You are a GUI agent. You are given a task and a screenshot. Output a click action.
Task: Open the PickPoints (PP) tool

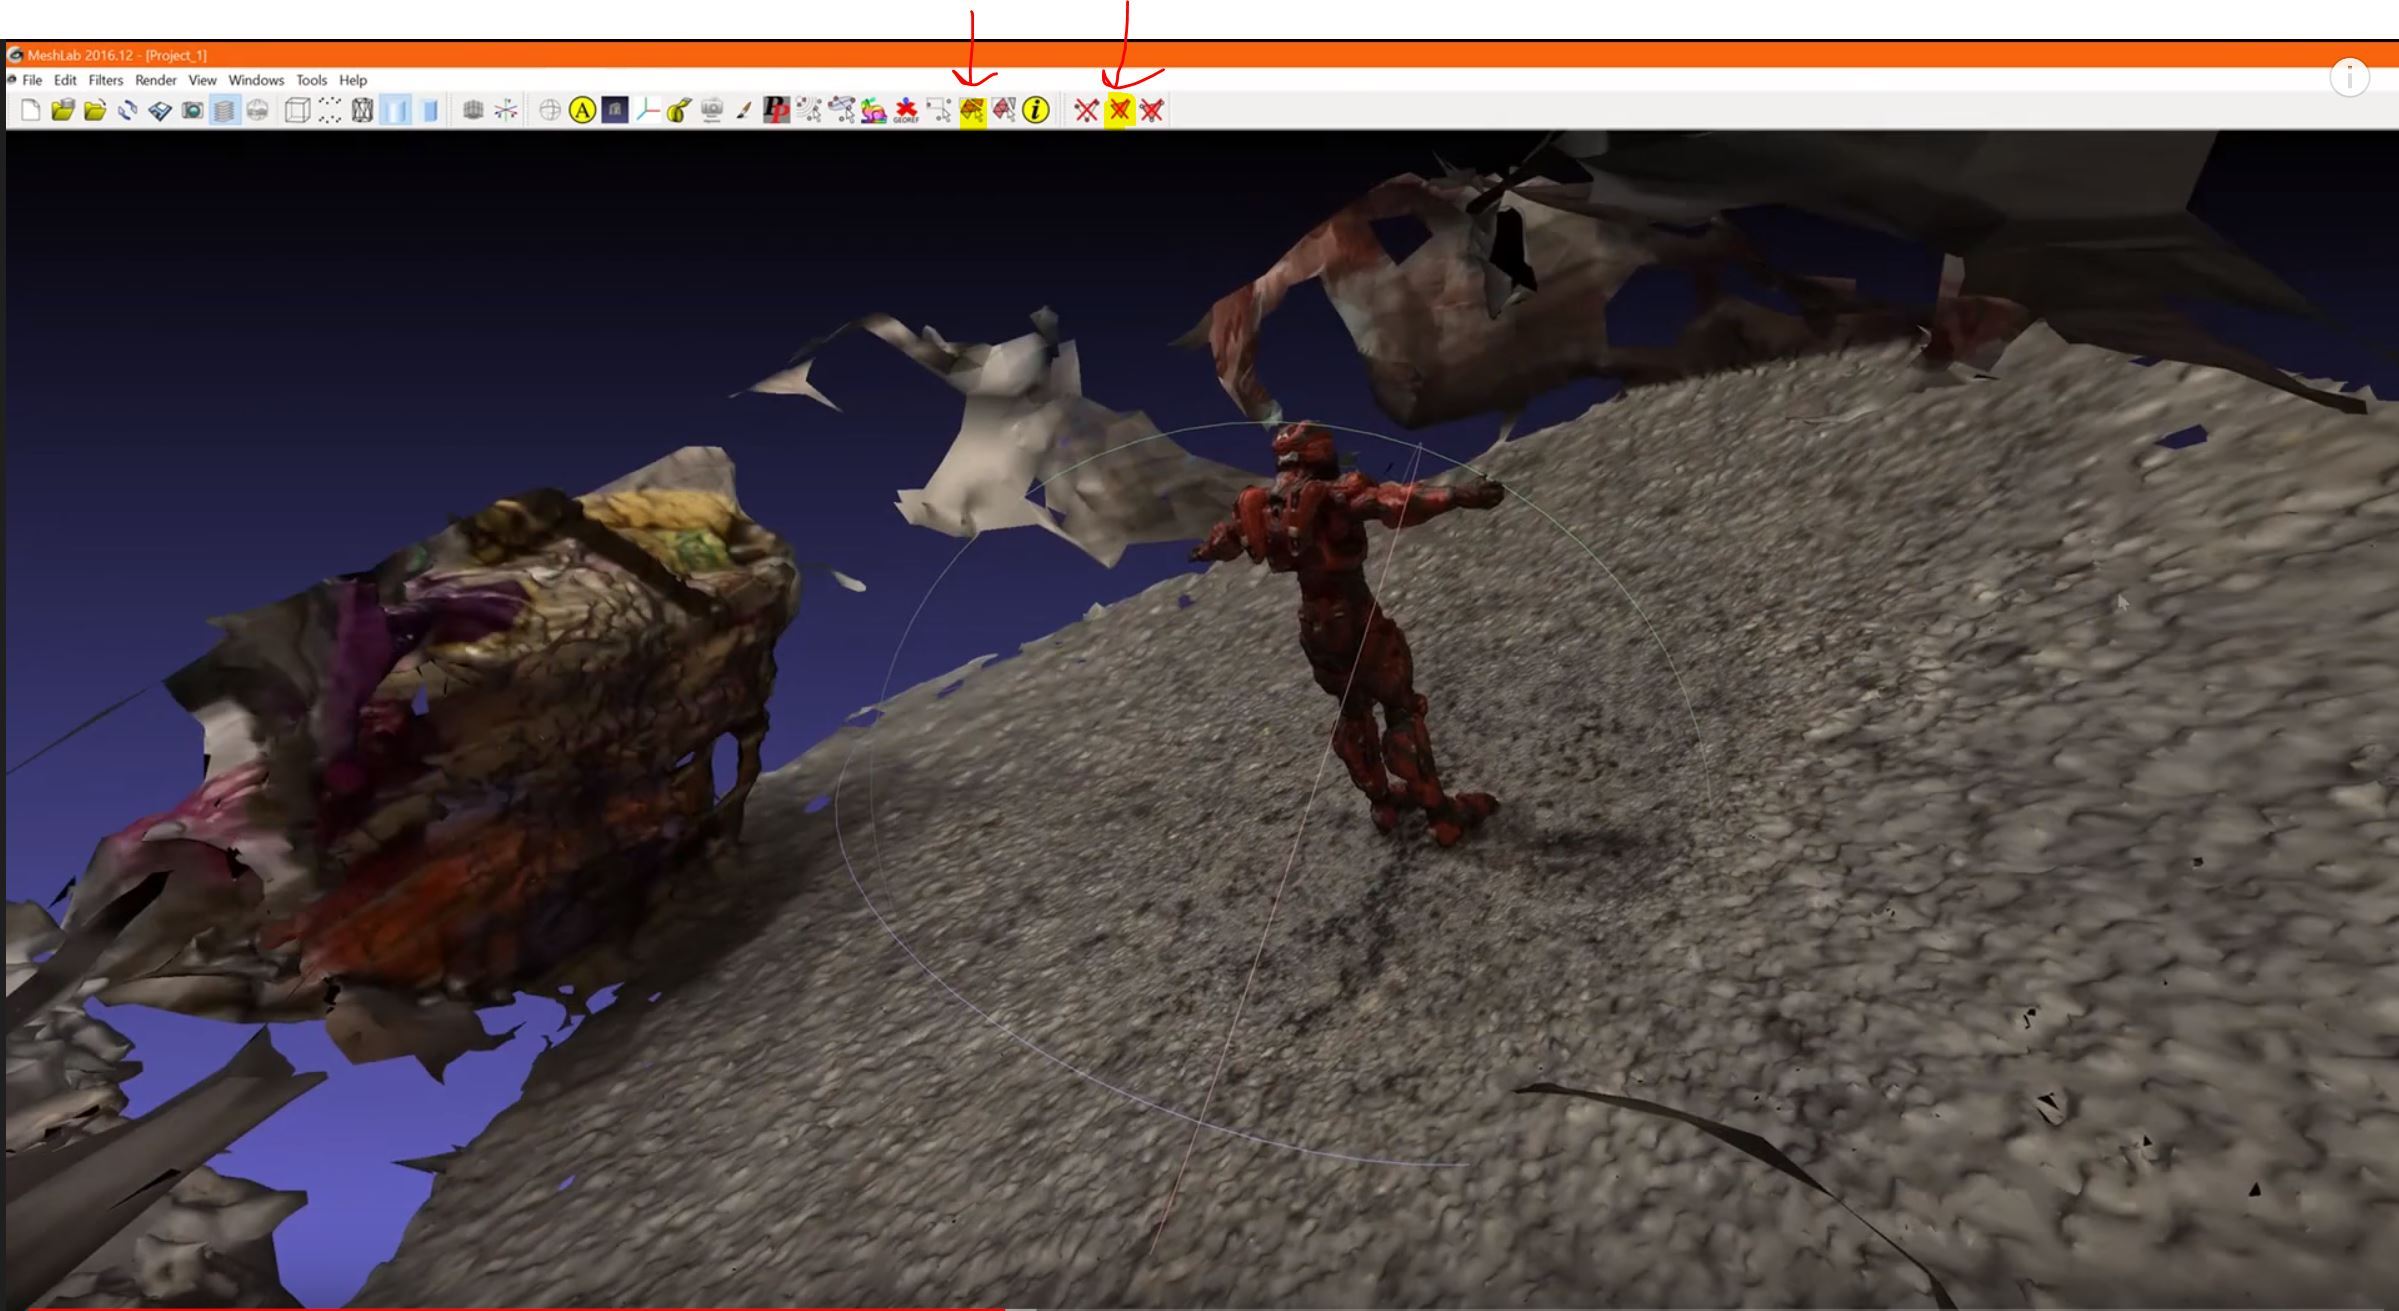pyautogui.click(x=776, y=110)
